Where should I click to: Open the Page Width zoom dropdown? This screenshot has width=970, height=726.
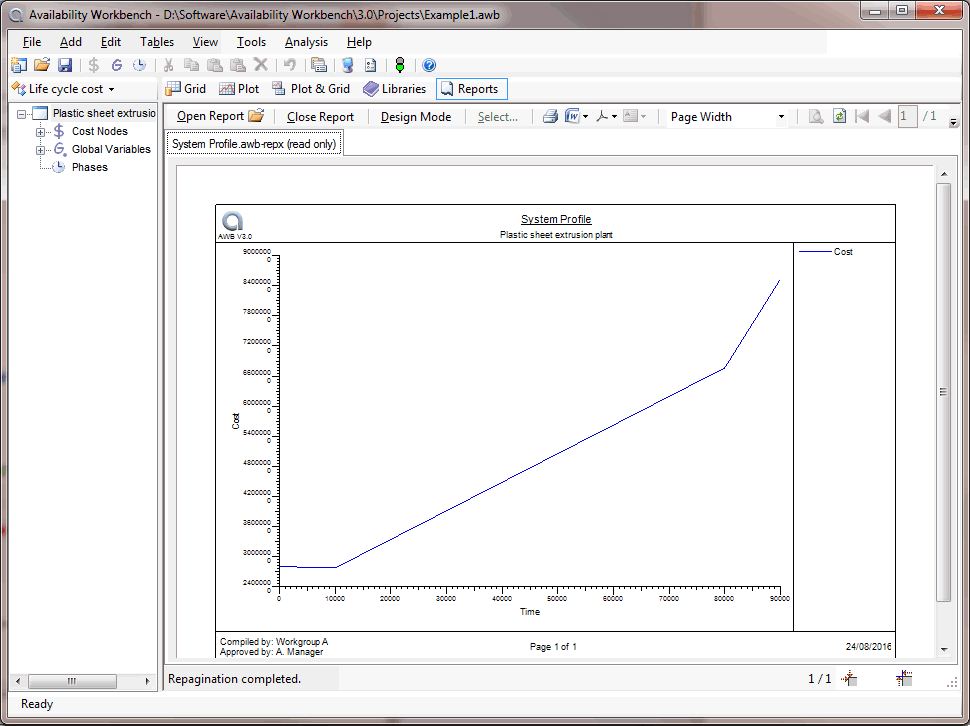781,117
